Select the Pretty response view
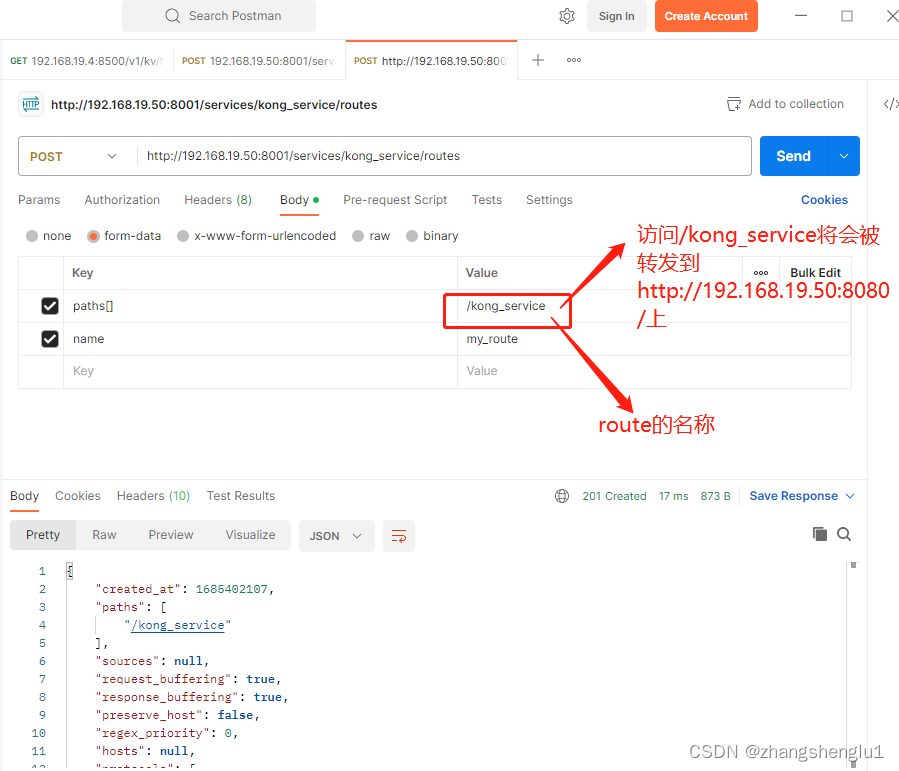The width and height of the screenshot is (899, 771). pyautogui.click(x=43, y=535)
